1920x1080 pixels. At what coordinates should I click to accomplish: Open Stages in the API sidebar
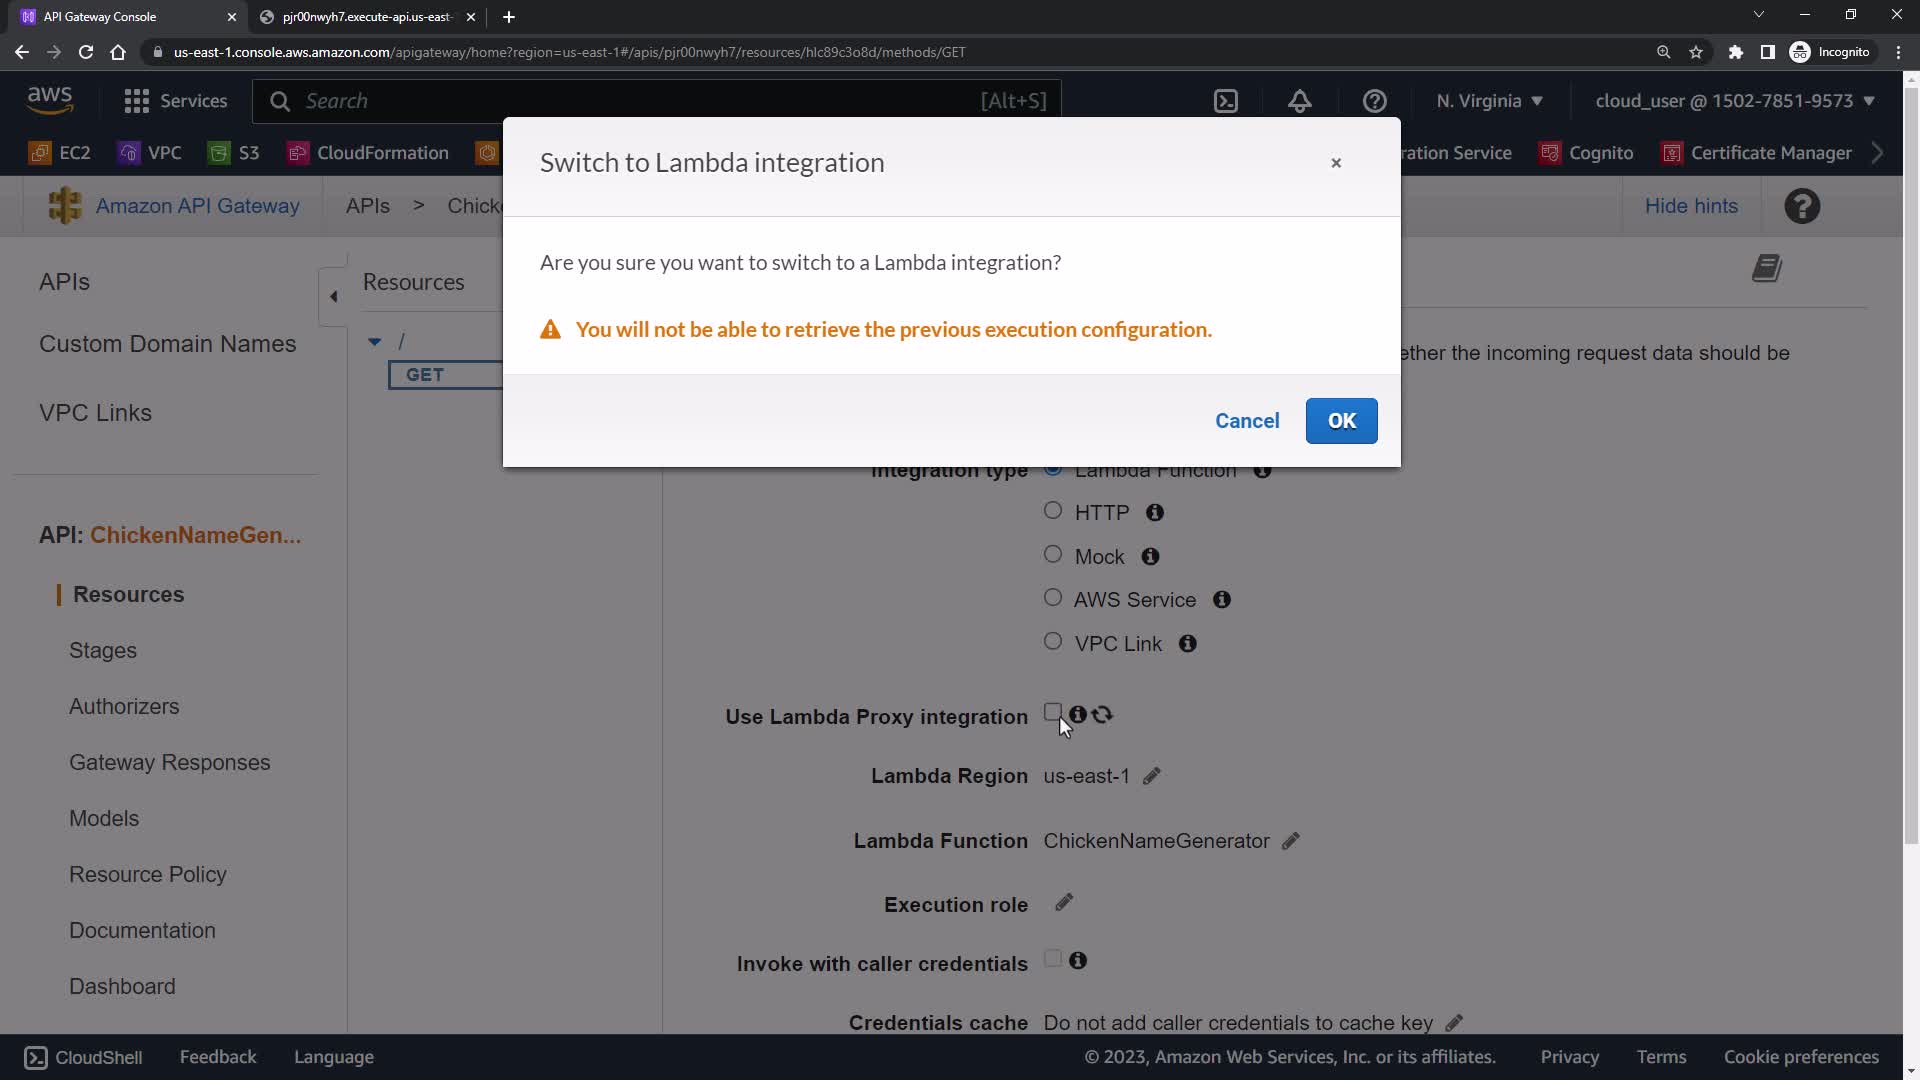click(x=103, y=650)
